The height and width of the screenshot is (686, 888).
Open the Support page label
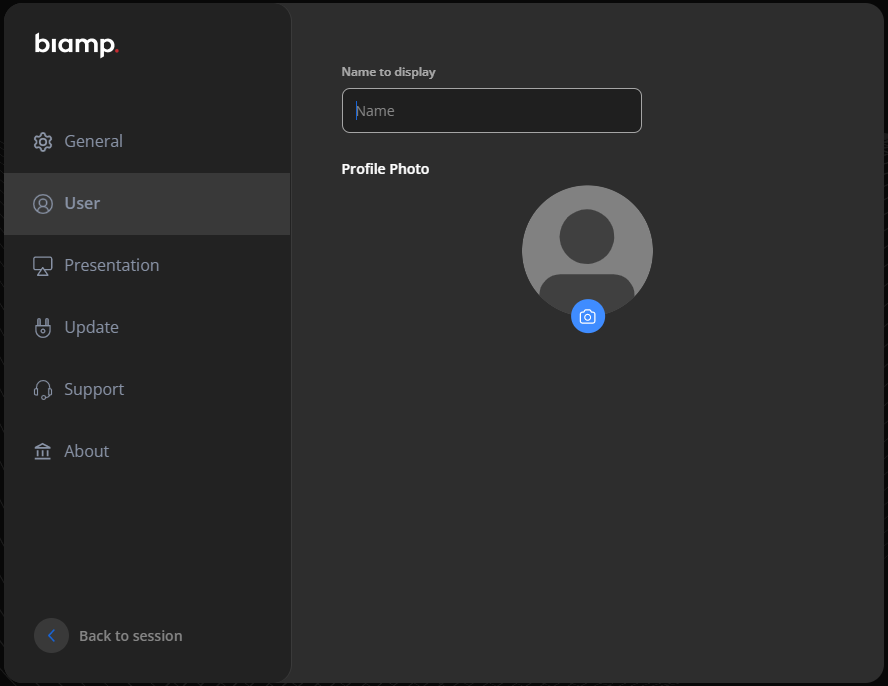click(x=94, y=390)
